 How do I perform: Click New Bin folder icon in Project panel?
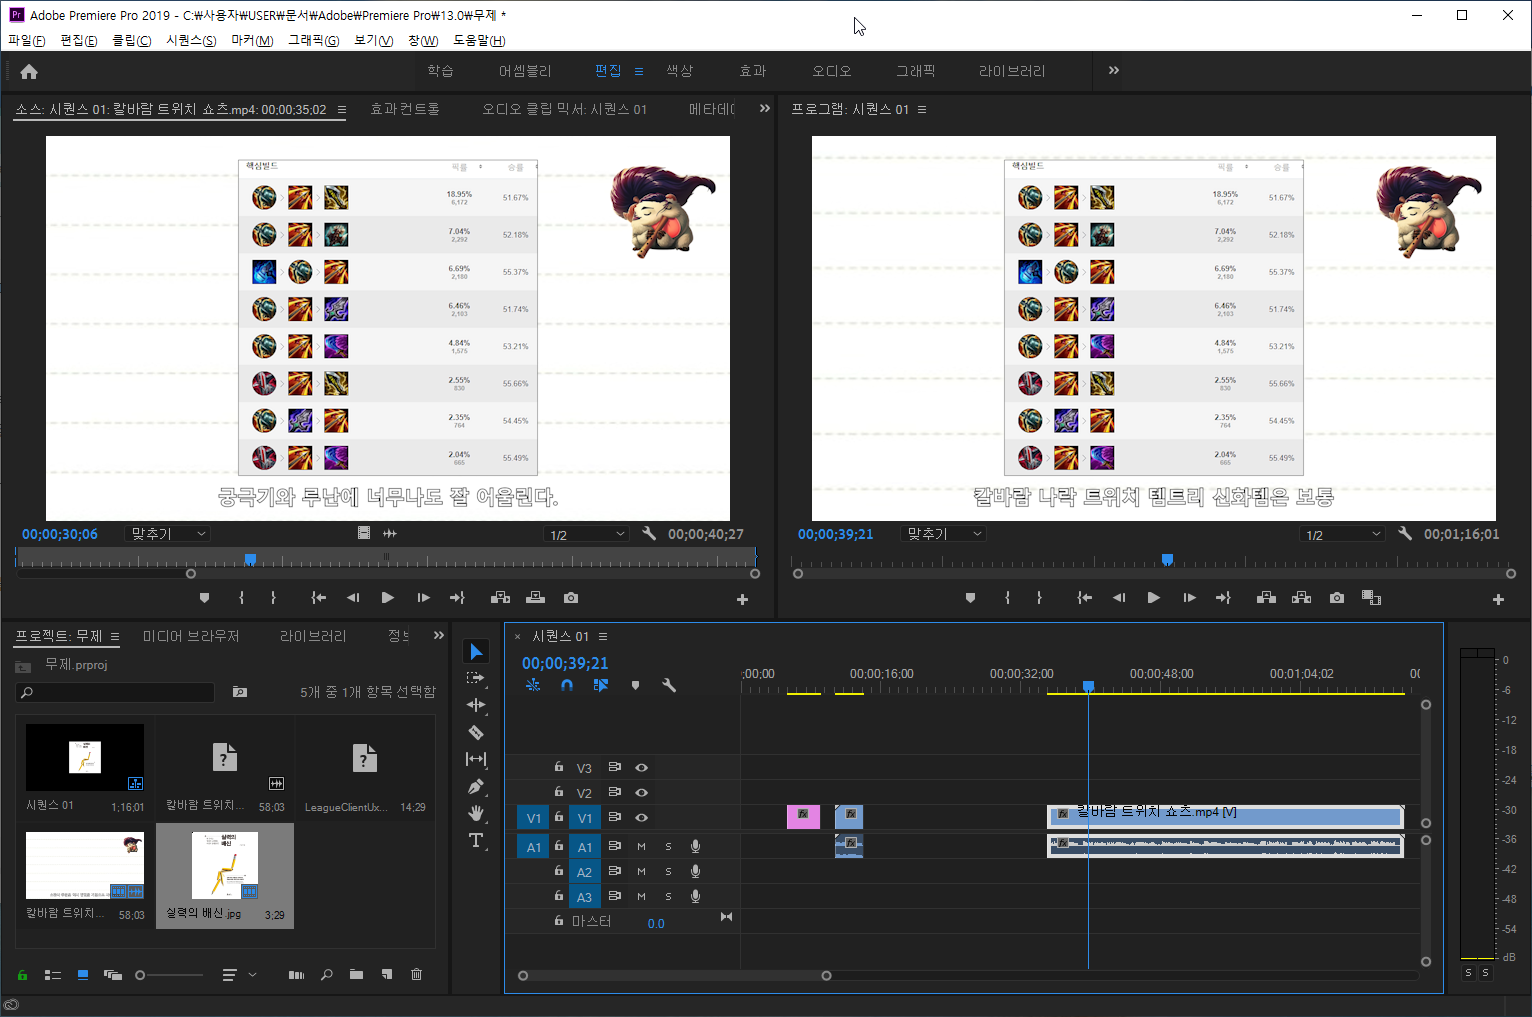click(x=356, y=974)
